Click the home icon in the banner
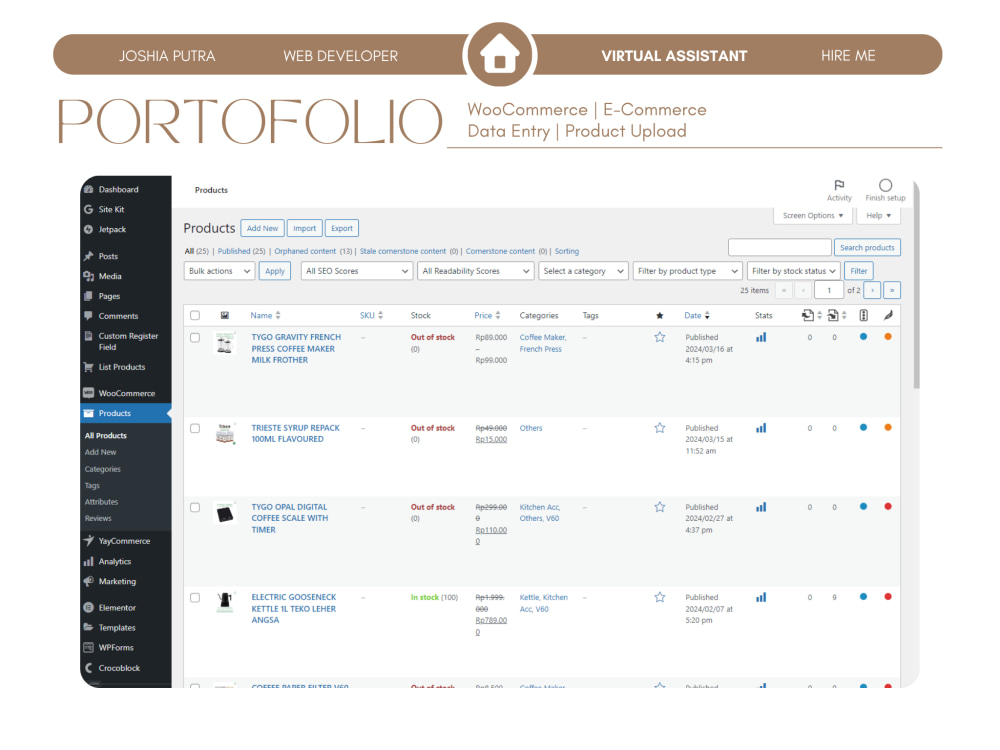 click(x=500, y=55)
